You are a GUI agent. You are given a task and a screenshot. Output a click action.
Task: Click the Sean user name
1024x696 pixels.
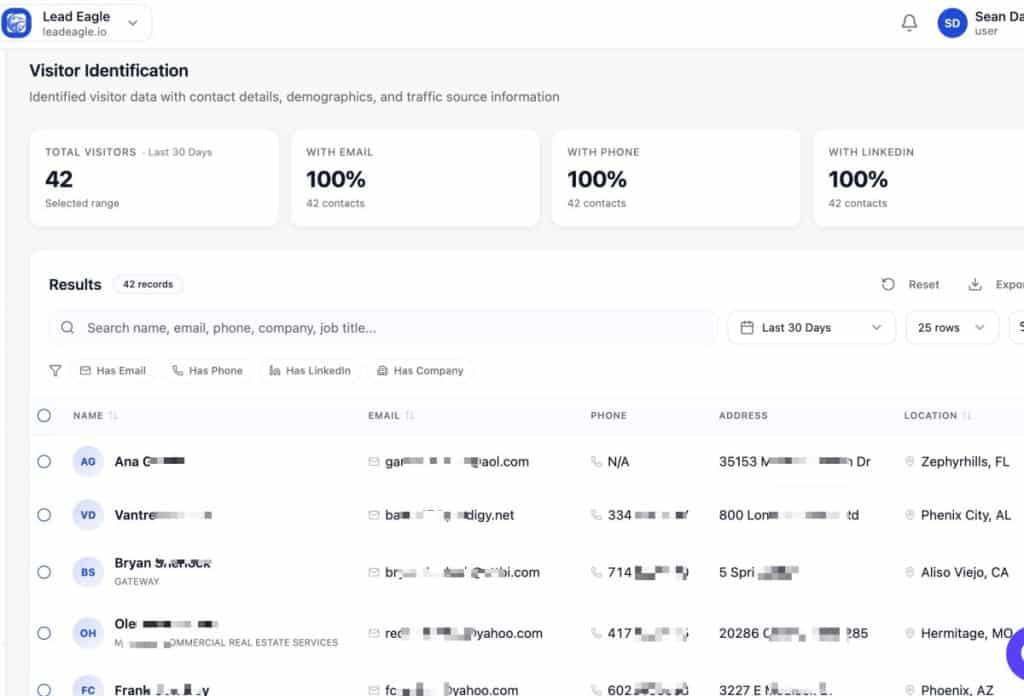point(999,16)
